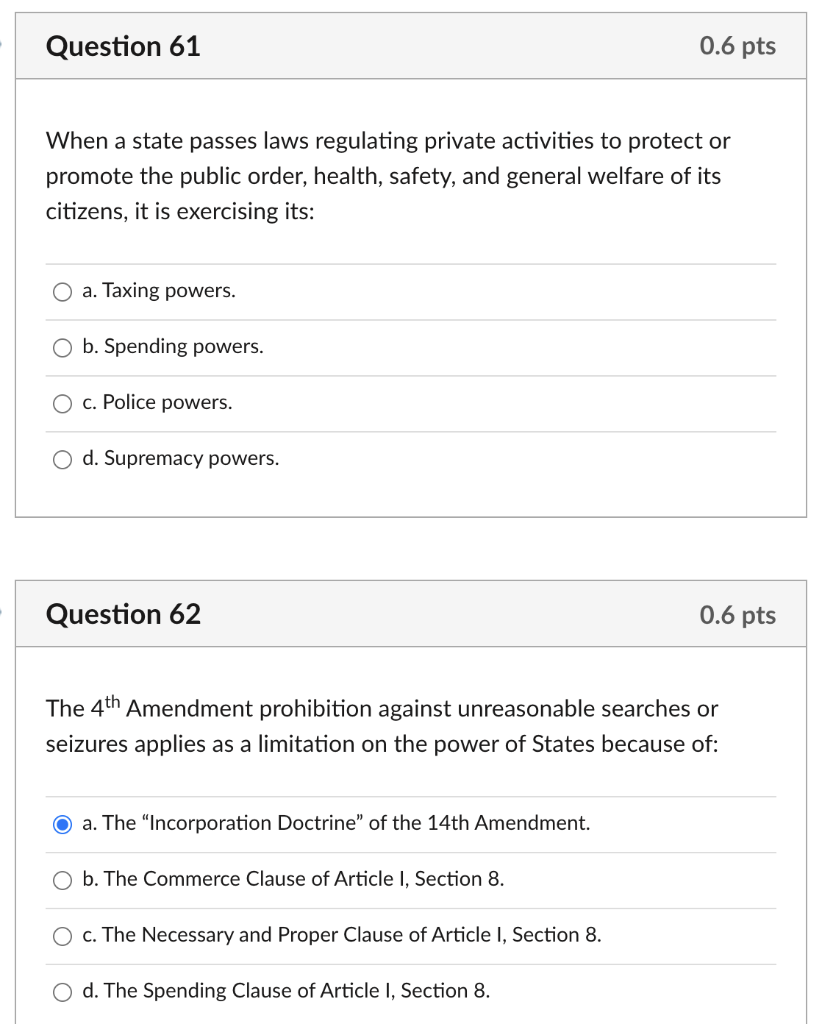Select answer a Taxing powers for Question 61
The width and height of the screenshot is (822, 1024).
tap(62, 291)
